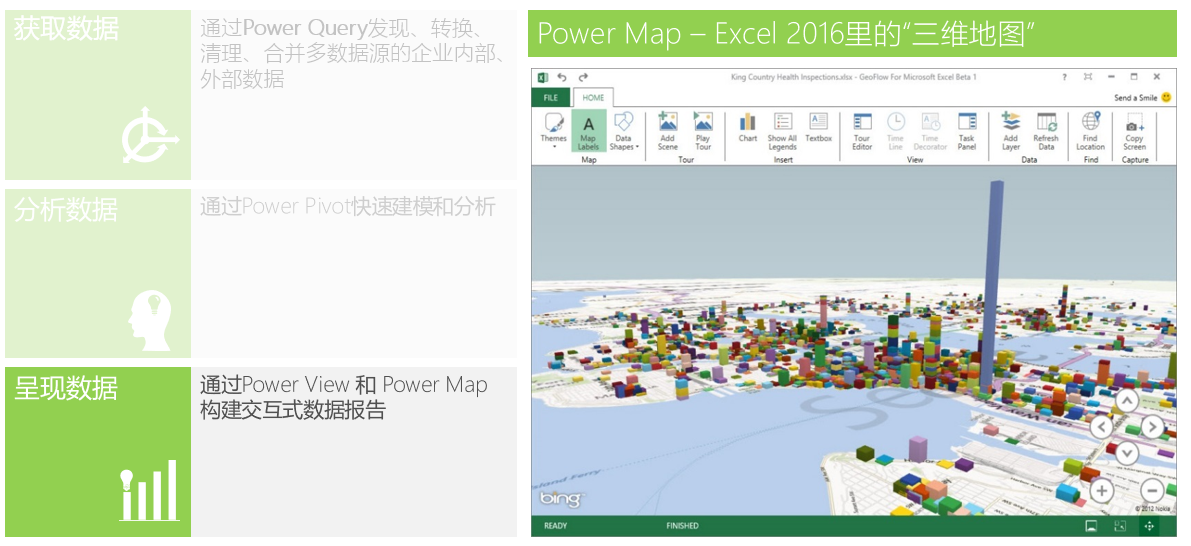Start Play Tour
This screenshot has width=1191, height=546.
[x=703, y=130]
